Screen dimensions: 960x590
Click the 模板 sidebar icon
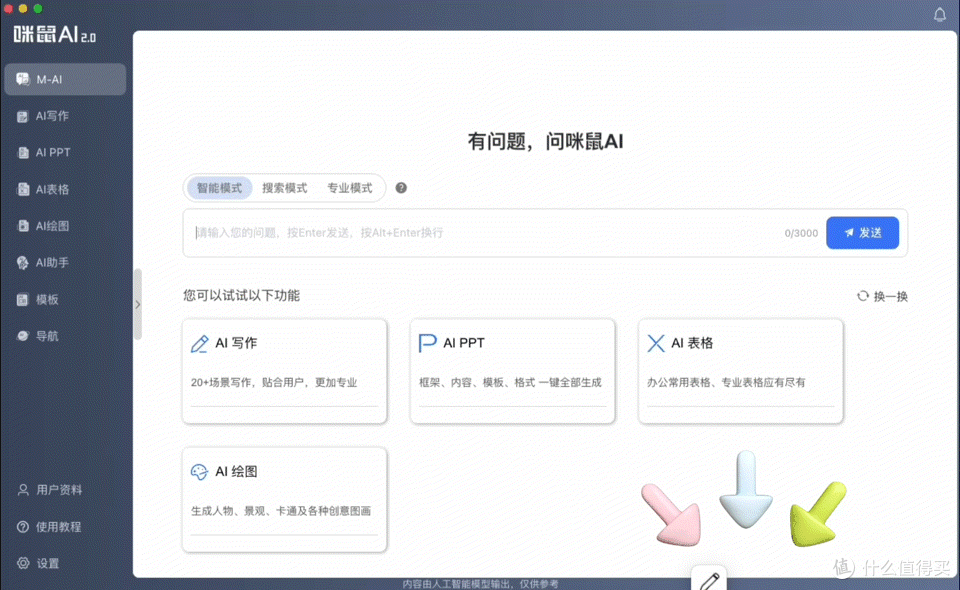[x=23, y=299]
